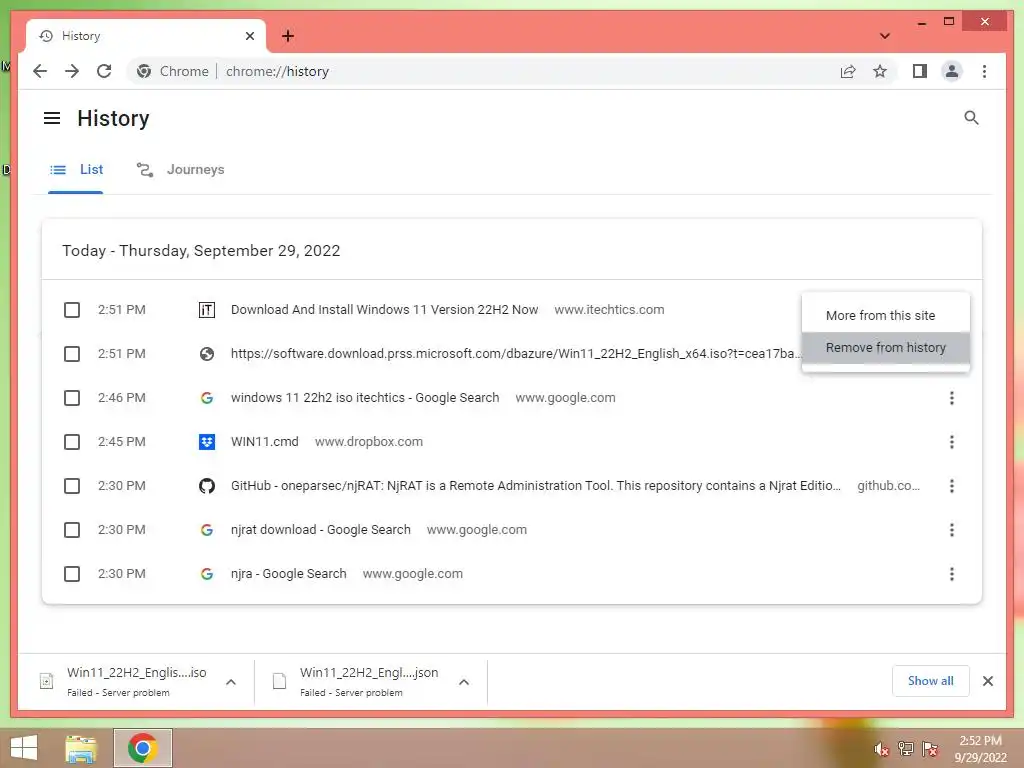Image resolution: width=1024 pixels, height=768 pixels.
Task: Open actions menu for windows 11 22h2 search entry
Action: click(952, 398)
